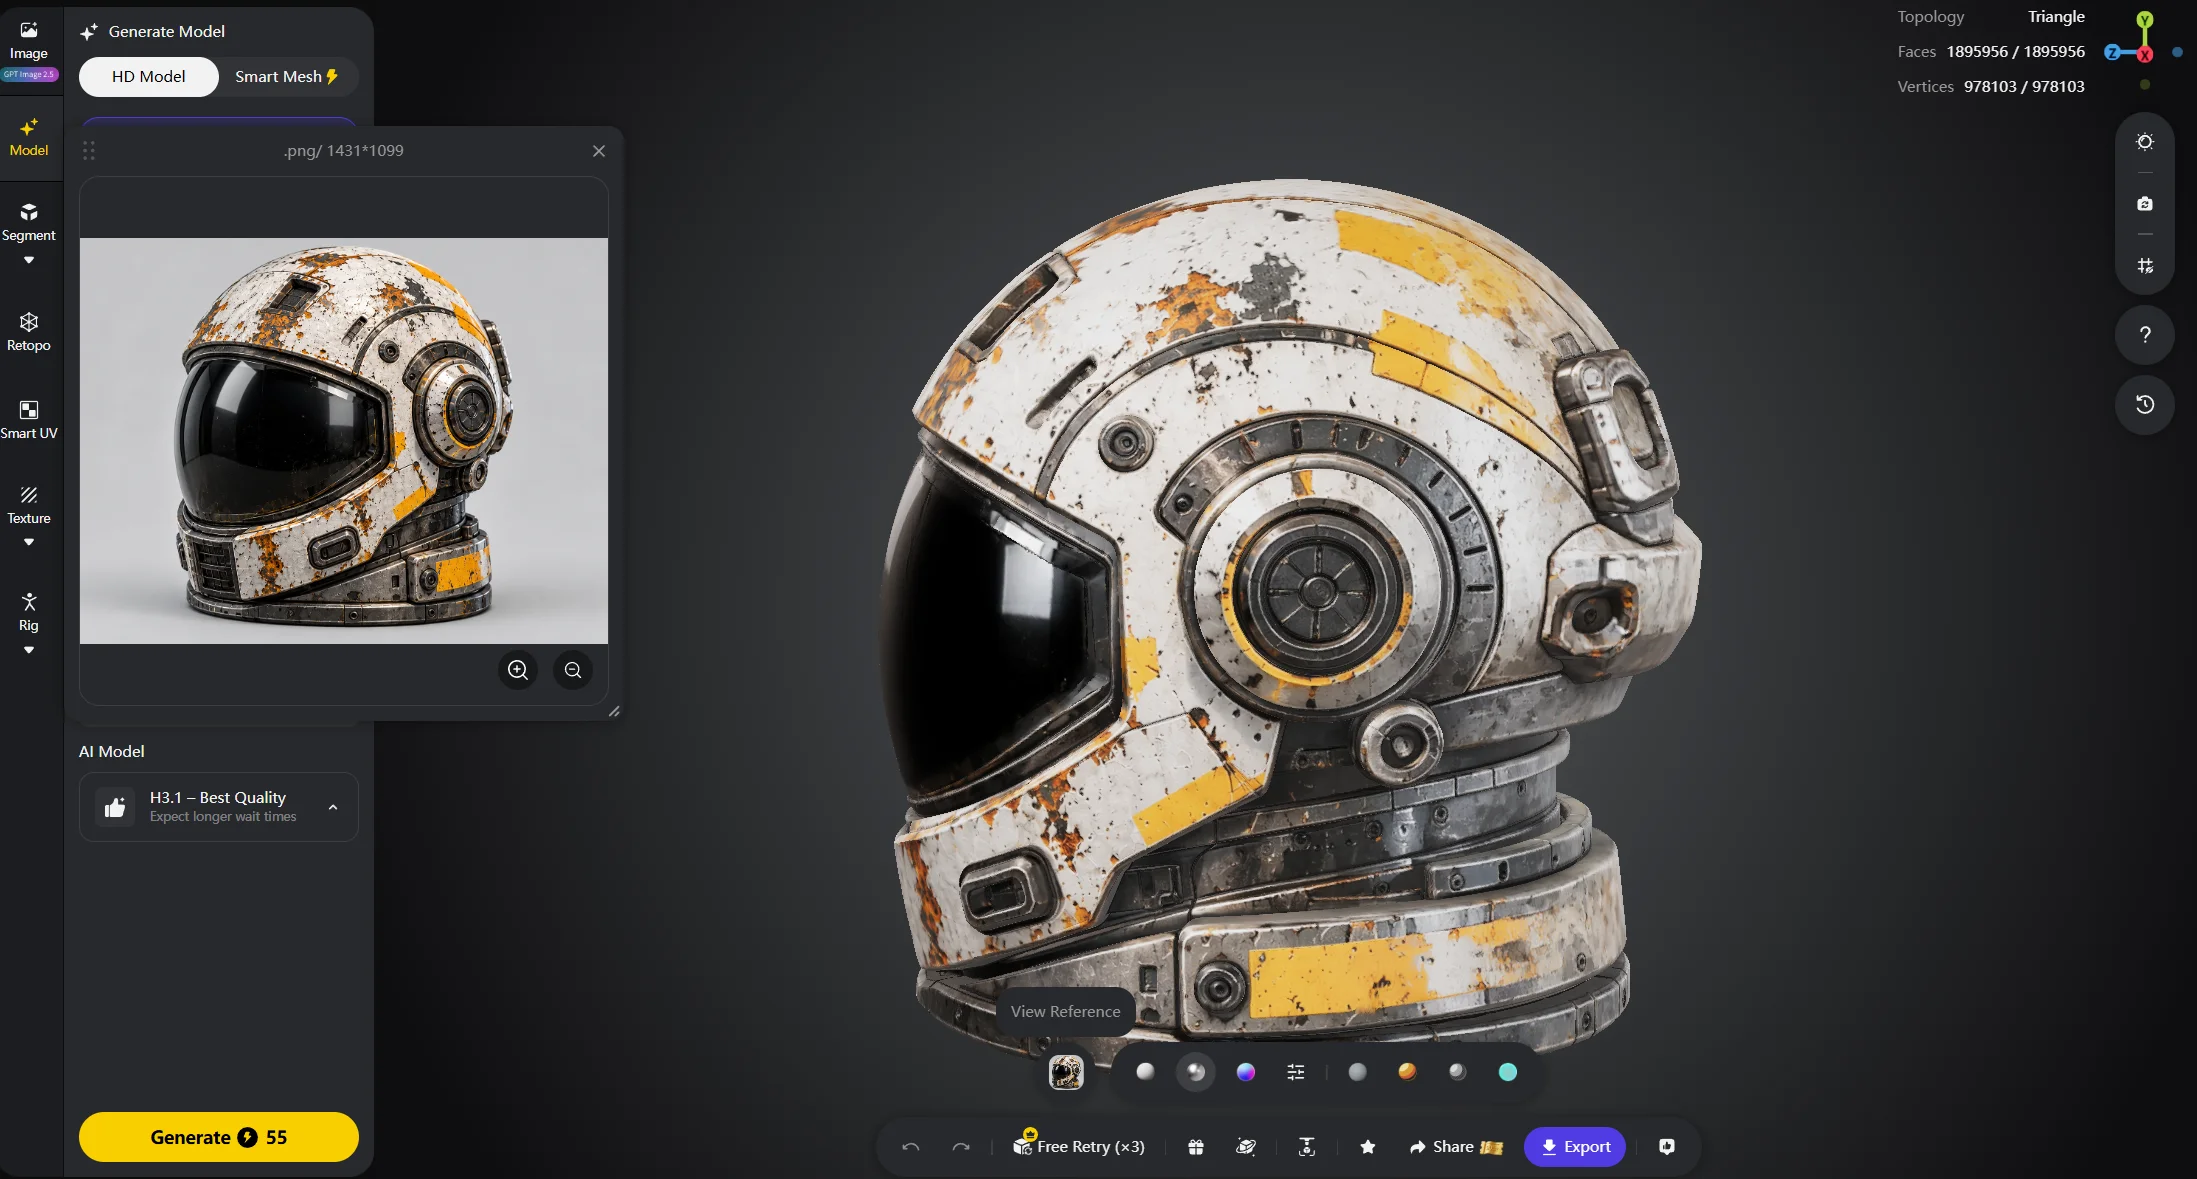Open the Rig tool
2197x1179 pixels.
[x=29, y=612]
